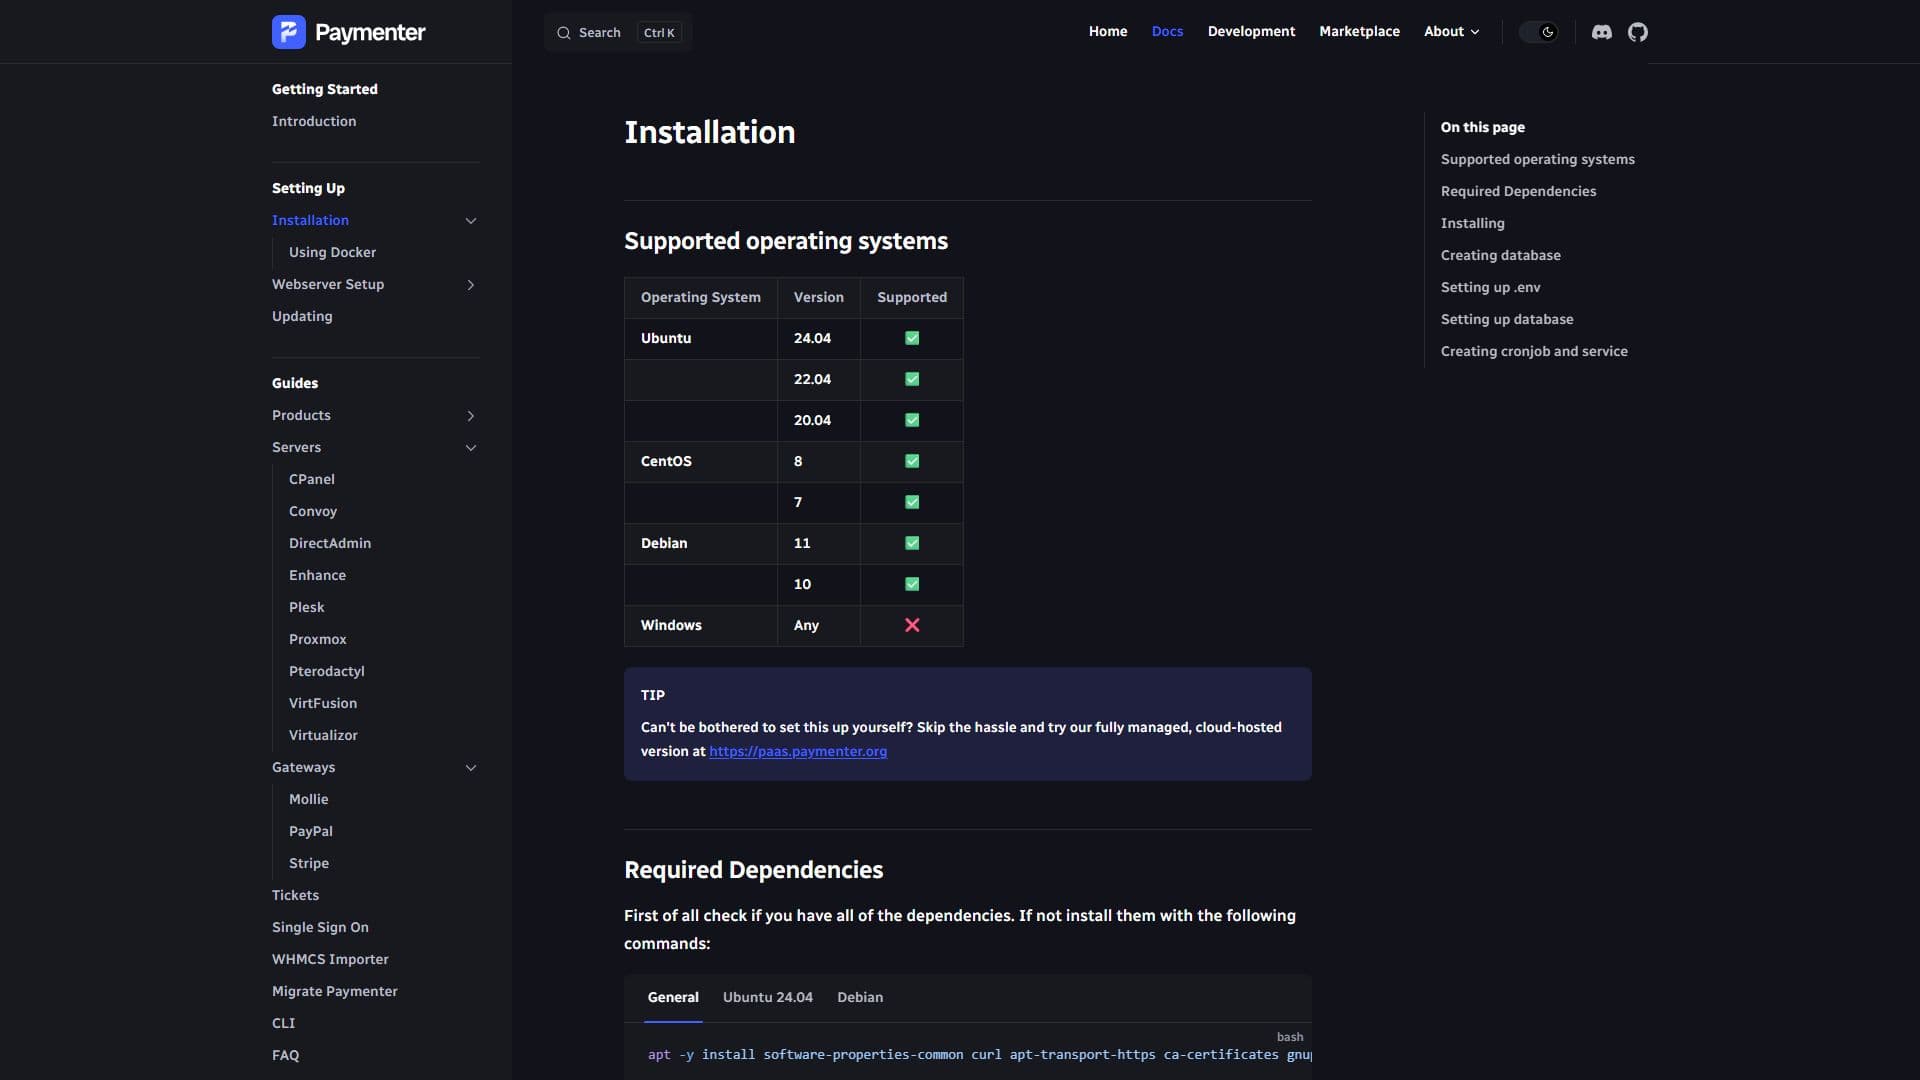1920x1080 pixels.
Task: Click the red X for Windows
Action: (912, 626)
